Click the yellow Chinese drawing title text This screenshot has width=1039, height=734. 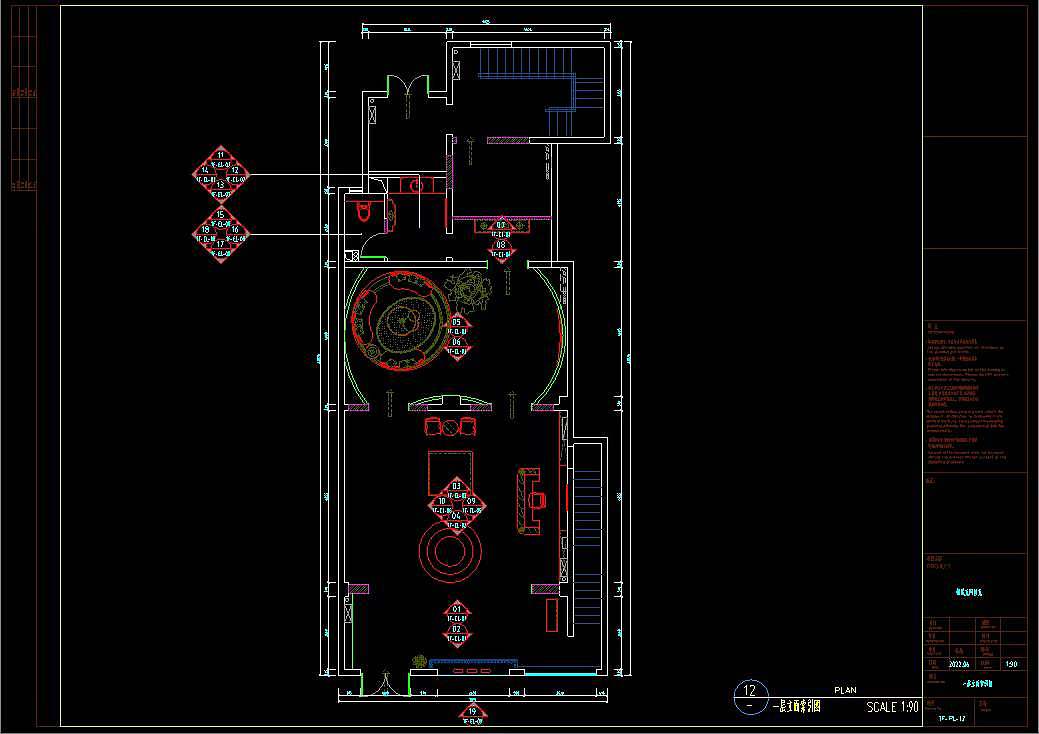coord(797,707)
